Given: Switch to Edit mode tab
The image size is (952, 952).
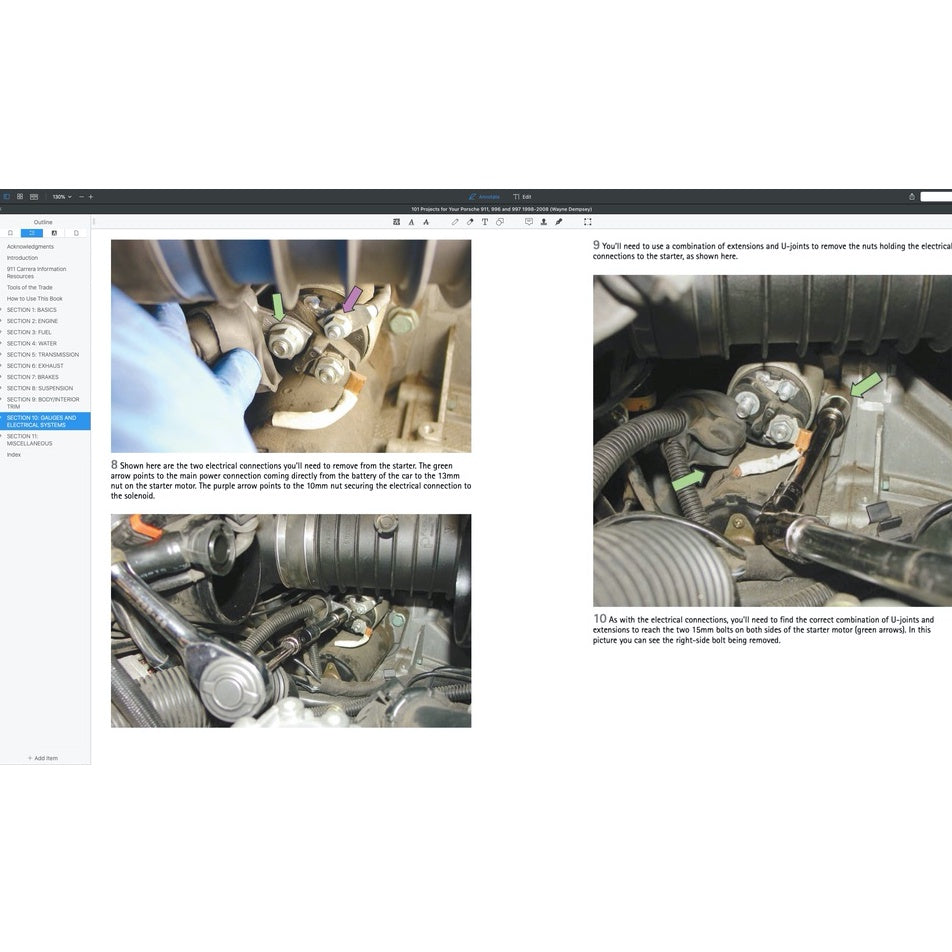Looking at the screenshot, I should (x=522, y=197).
